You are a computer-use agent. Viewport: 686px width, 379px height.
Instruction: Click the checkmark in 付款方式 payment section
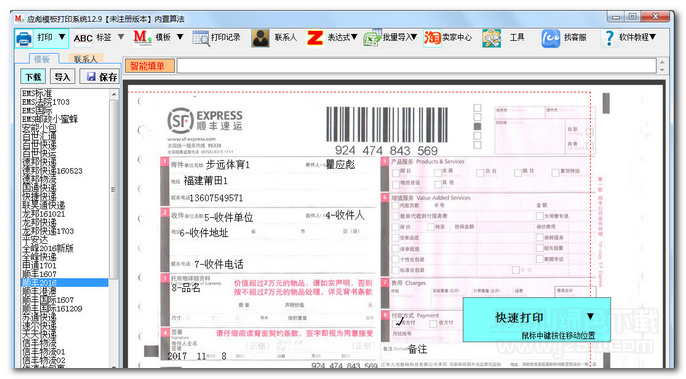coord(399,322)
